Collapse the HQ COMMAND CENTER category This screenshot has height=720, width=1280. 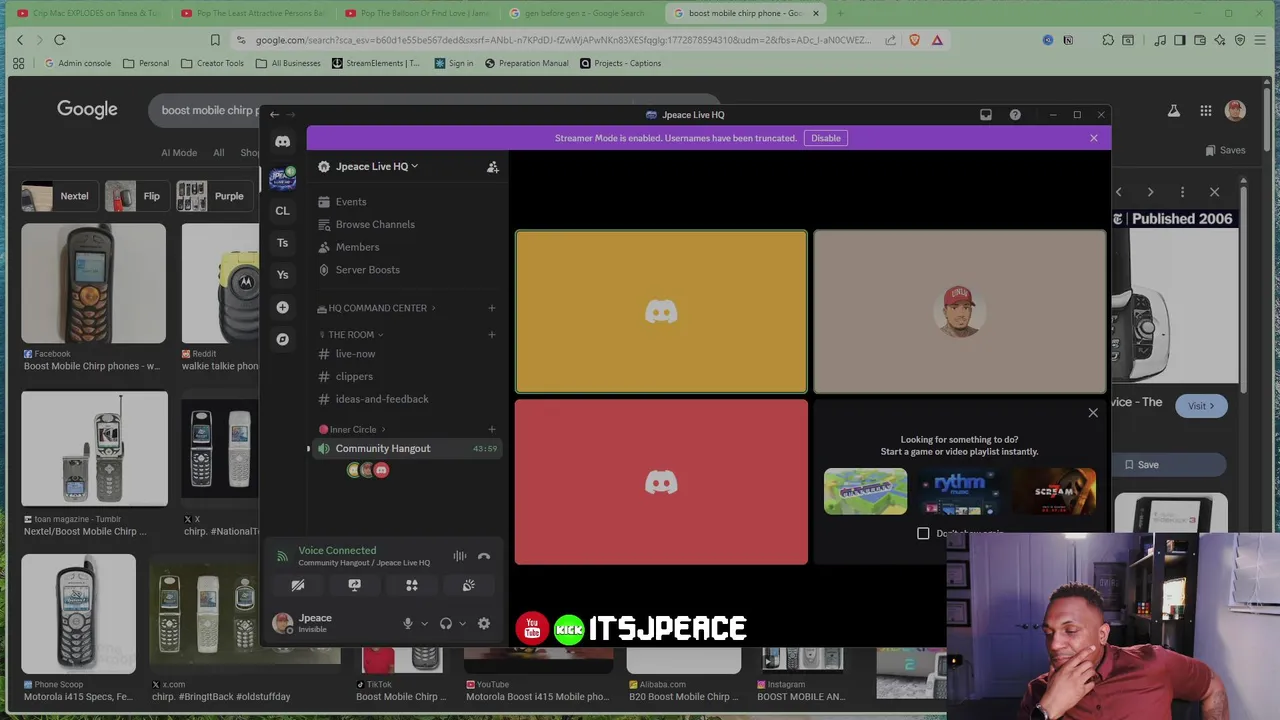click(377, 308)
